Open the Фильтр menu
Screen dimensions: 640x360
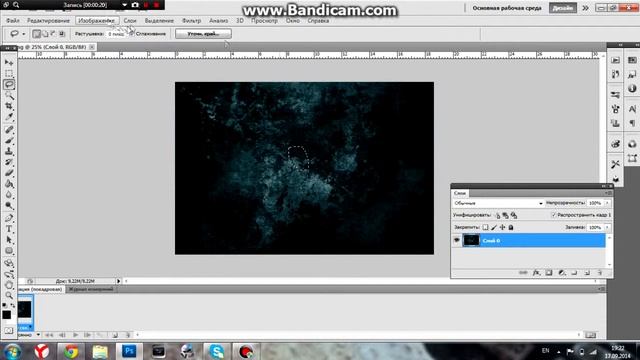click(x=191, y=20)
